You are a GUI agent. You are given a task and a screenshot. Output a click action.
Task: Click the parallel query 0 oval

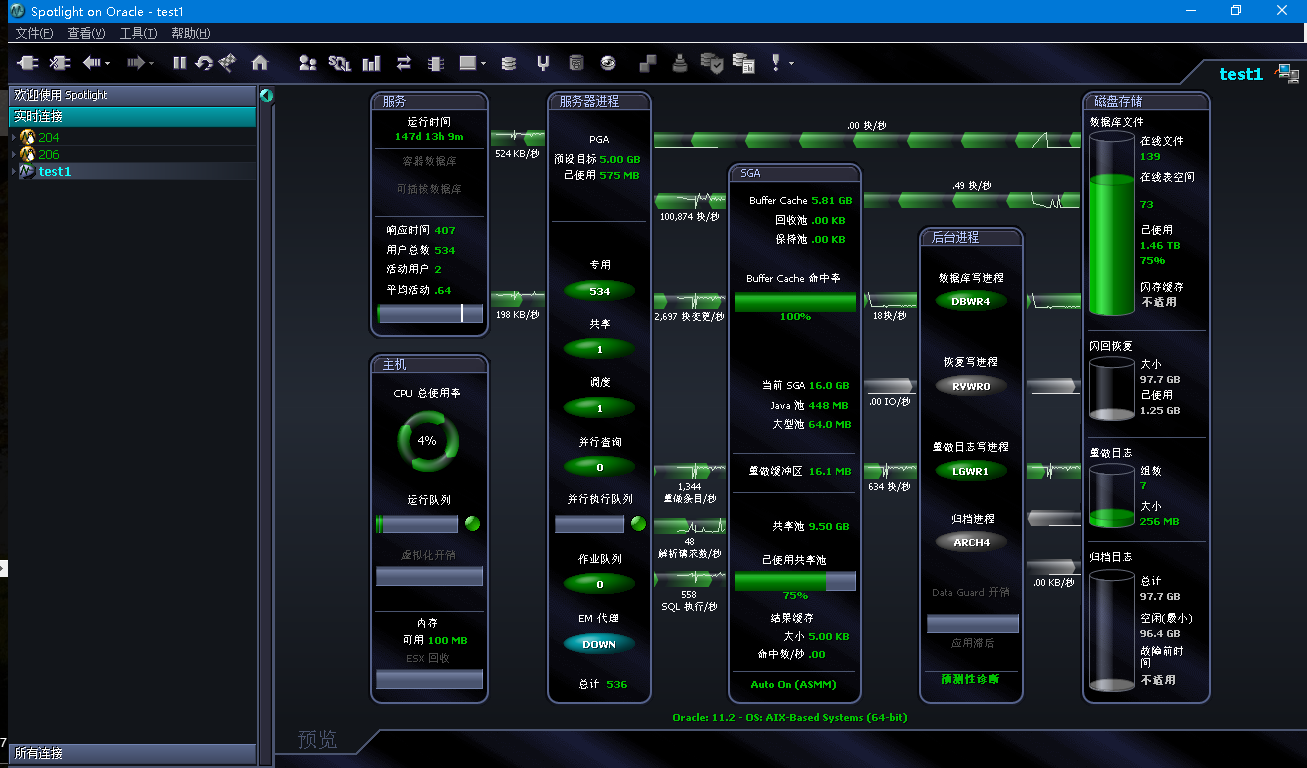[599, 467]
